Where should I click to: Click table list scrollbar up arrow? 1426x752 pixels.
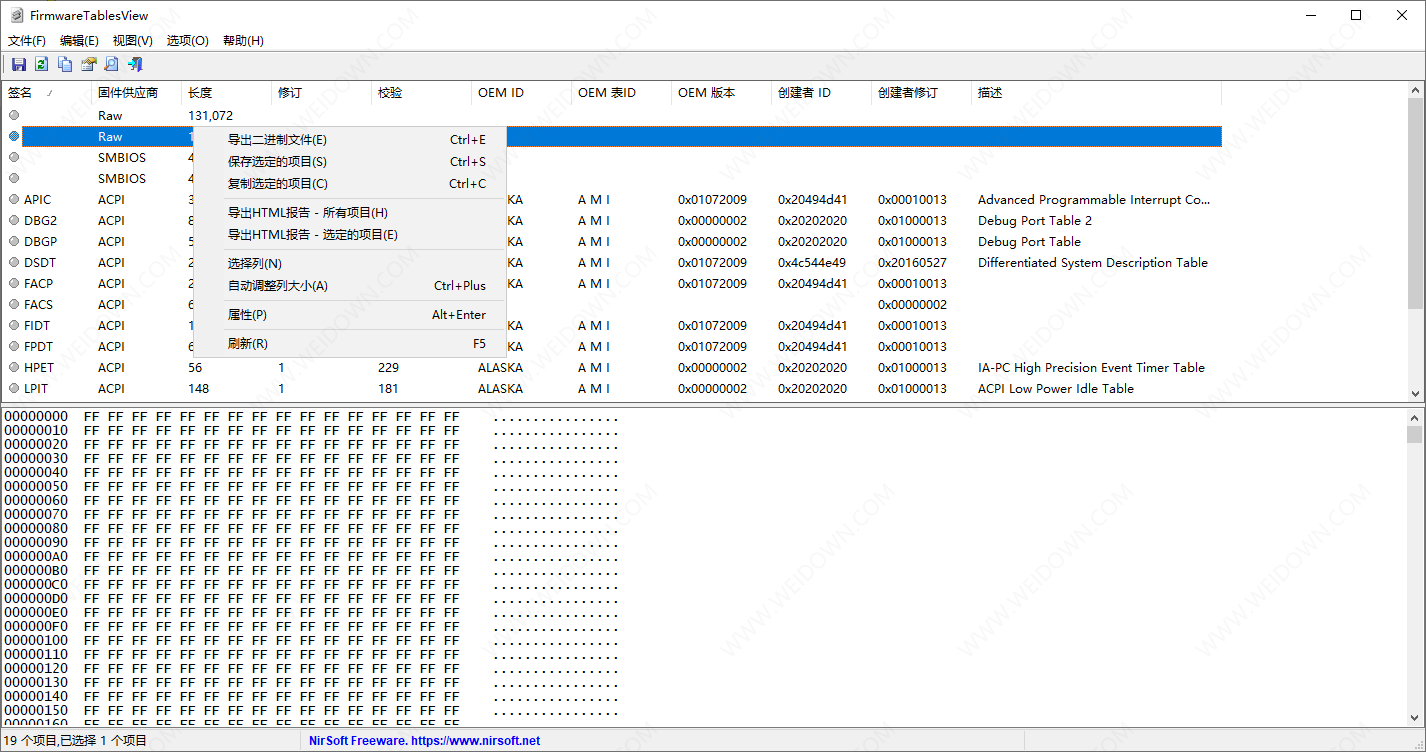coord(1415,90)
